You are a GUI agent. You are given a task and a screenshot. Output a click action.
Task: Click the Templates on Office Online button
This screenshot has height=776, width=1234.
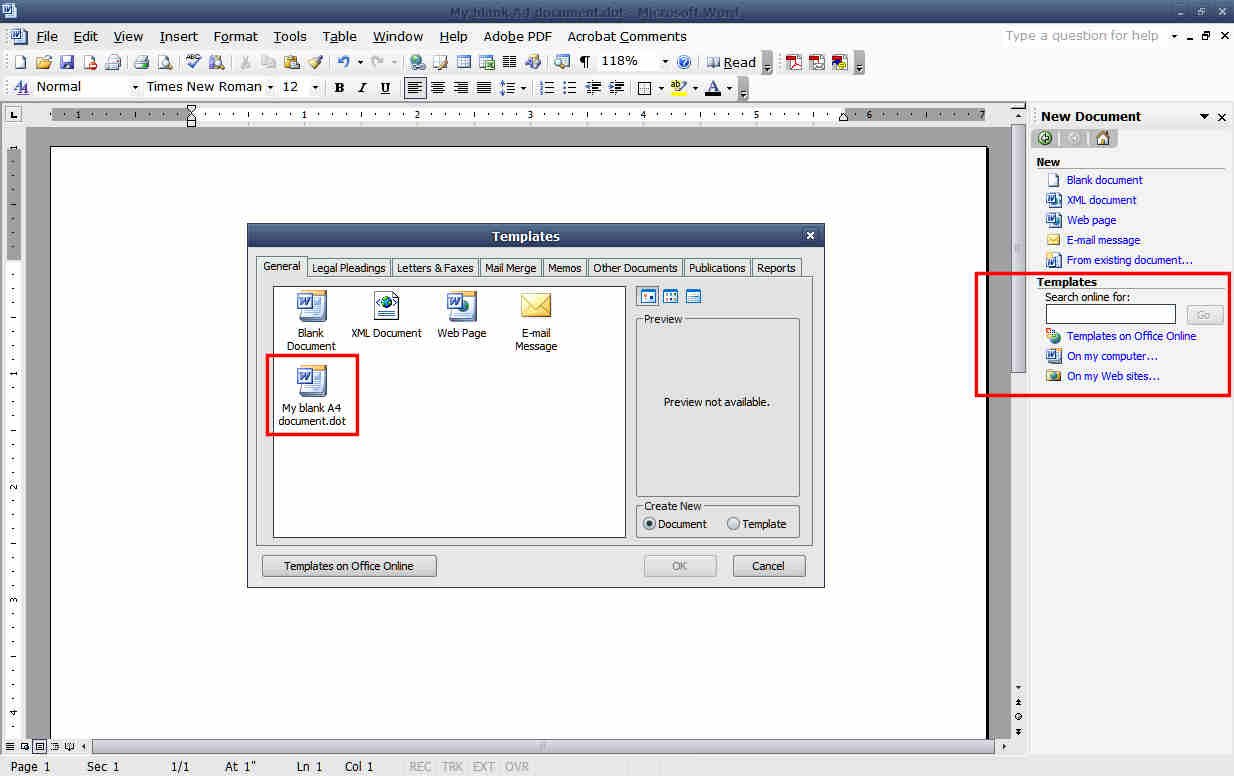(x=349, y=566)
